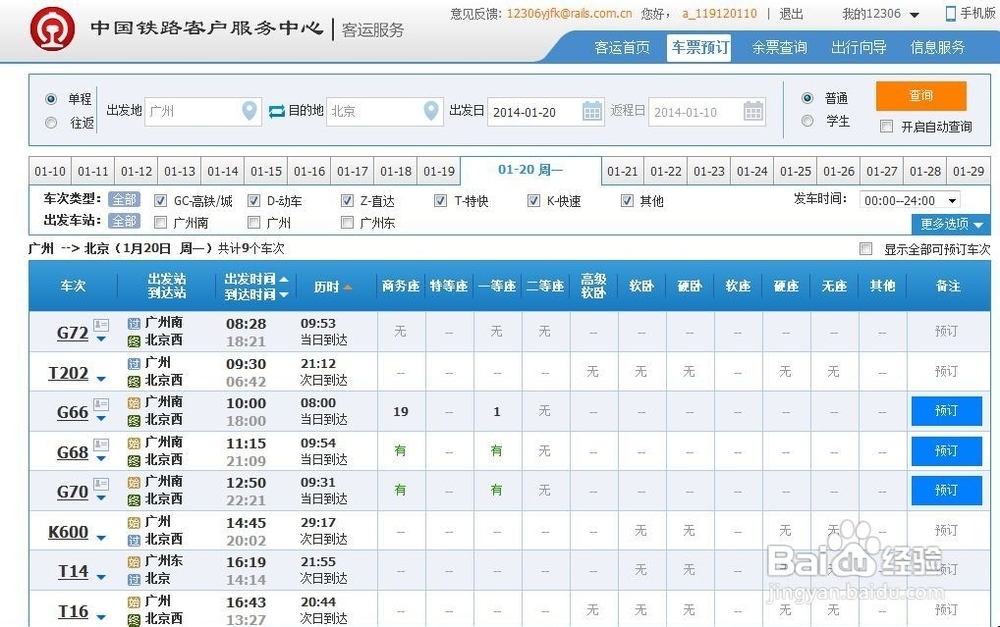
Task: Select the 学生 radio button
Action: tap(808, 120)
